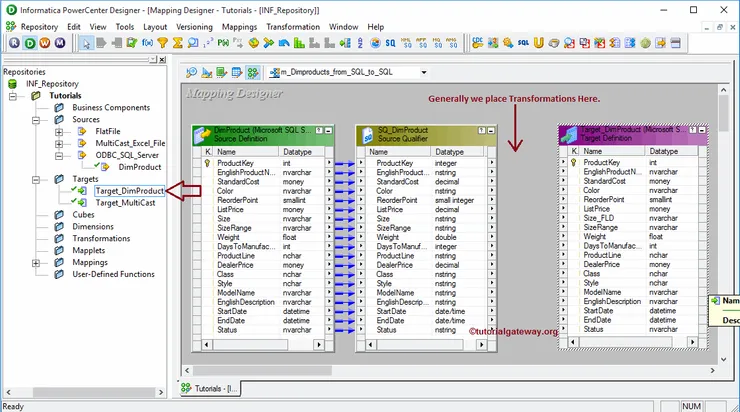Viewport: 740px width, 412px height.
Task: Click the Cubes folder in tree
Action: pos(83,215)
